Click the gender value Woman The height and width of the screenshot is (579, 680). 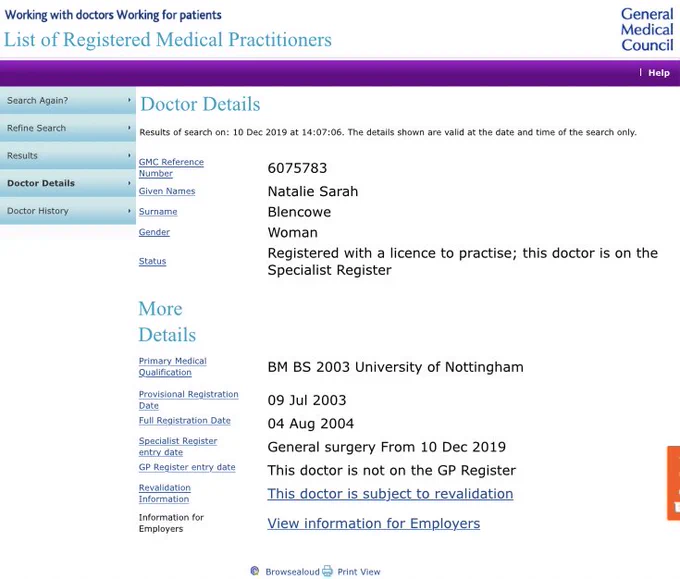293,232
